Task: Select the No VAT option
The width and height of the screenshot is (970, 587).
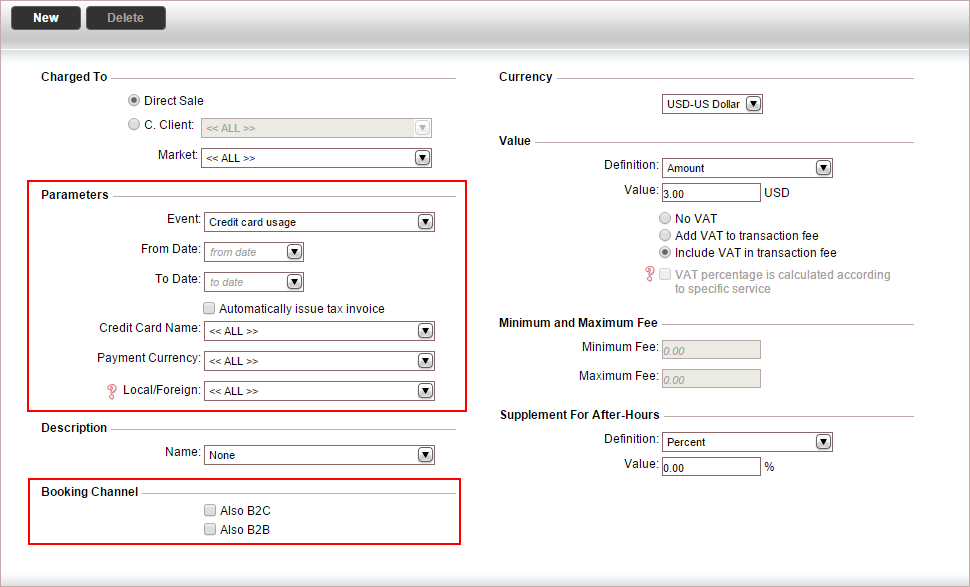Action: click(x=665, y=218)
